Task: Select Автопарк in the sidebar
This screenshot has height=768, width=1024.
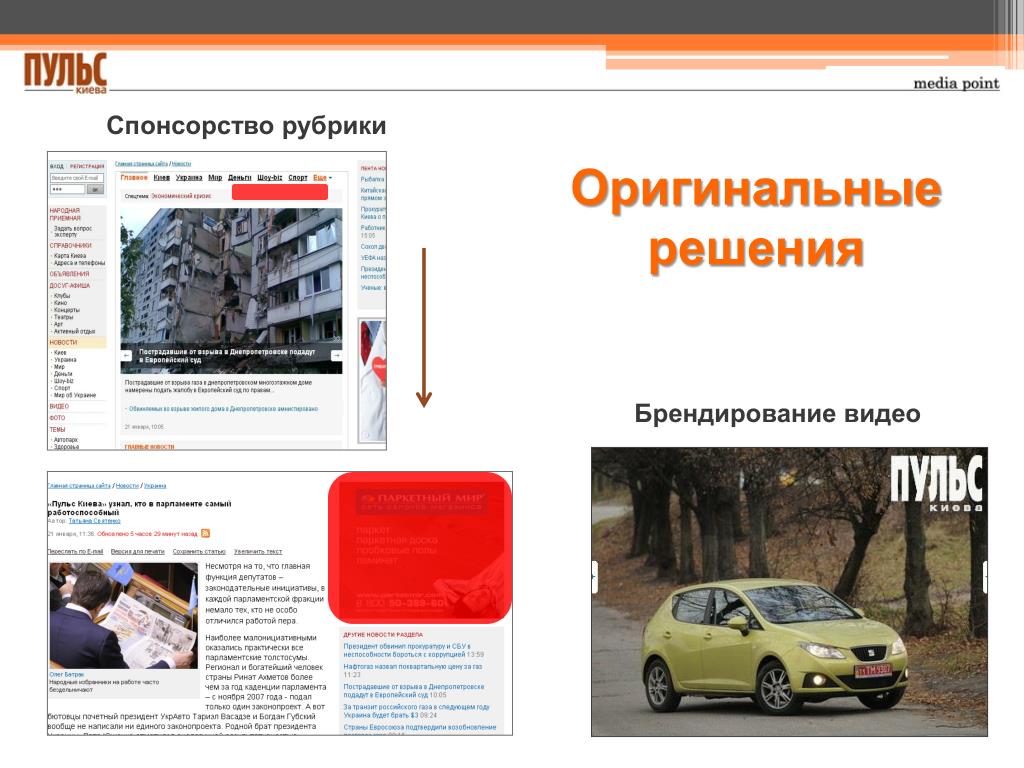Action: (x=66, y=440)
